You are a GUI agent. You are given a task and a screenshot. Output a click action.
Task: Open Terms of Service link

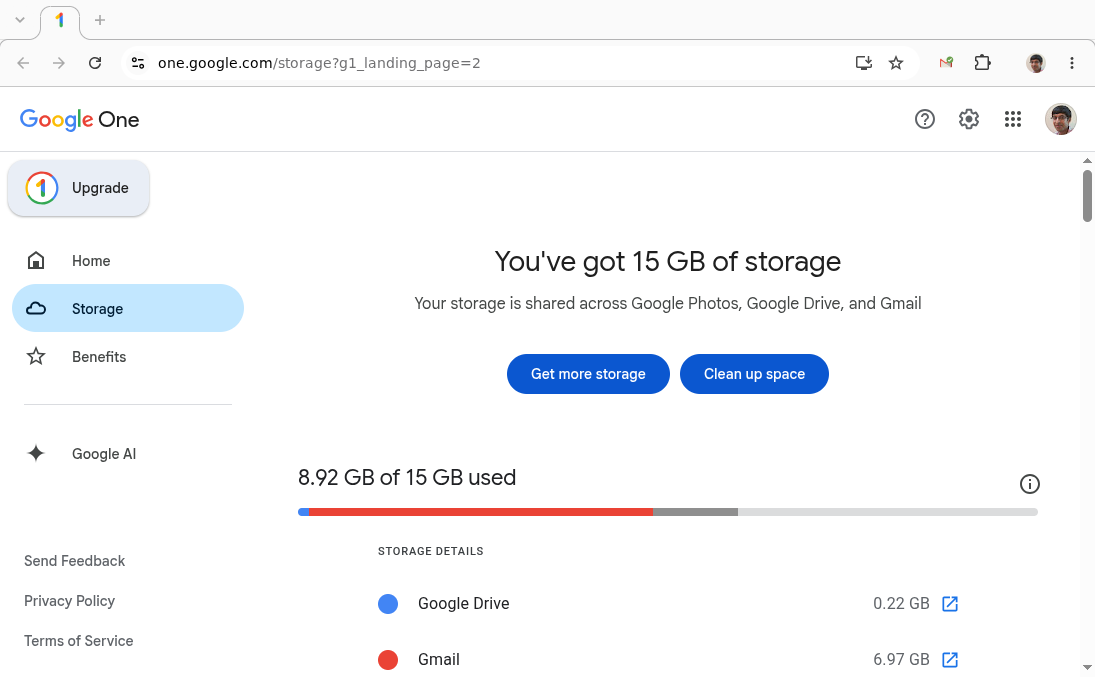click(78, 641)
